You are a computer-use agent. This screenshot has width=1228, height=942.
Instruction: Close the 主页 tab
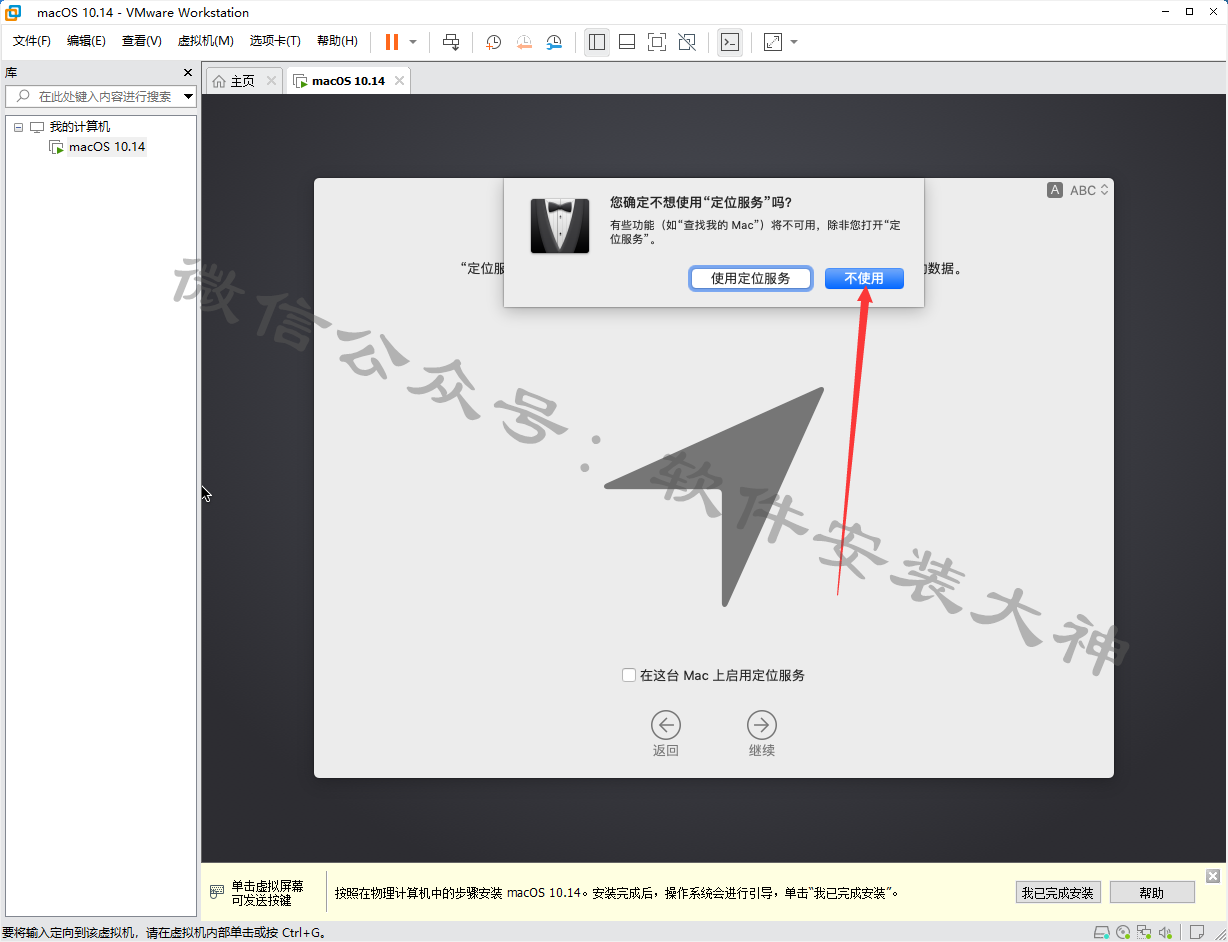(x=271, y=81)
